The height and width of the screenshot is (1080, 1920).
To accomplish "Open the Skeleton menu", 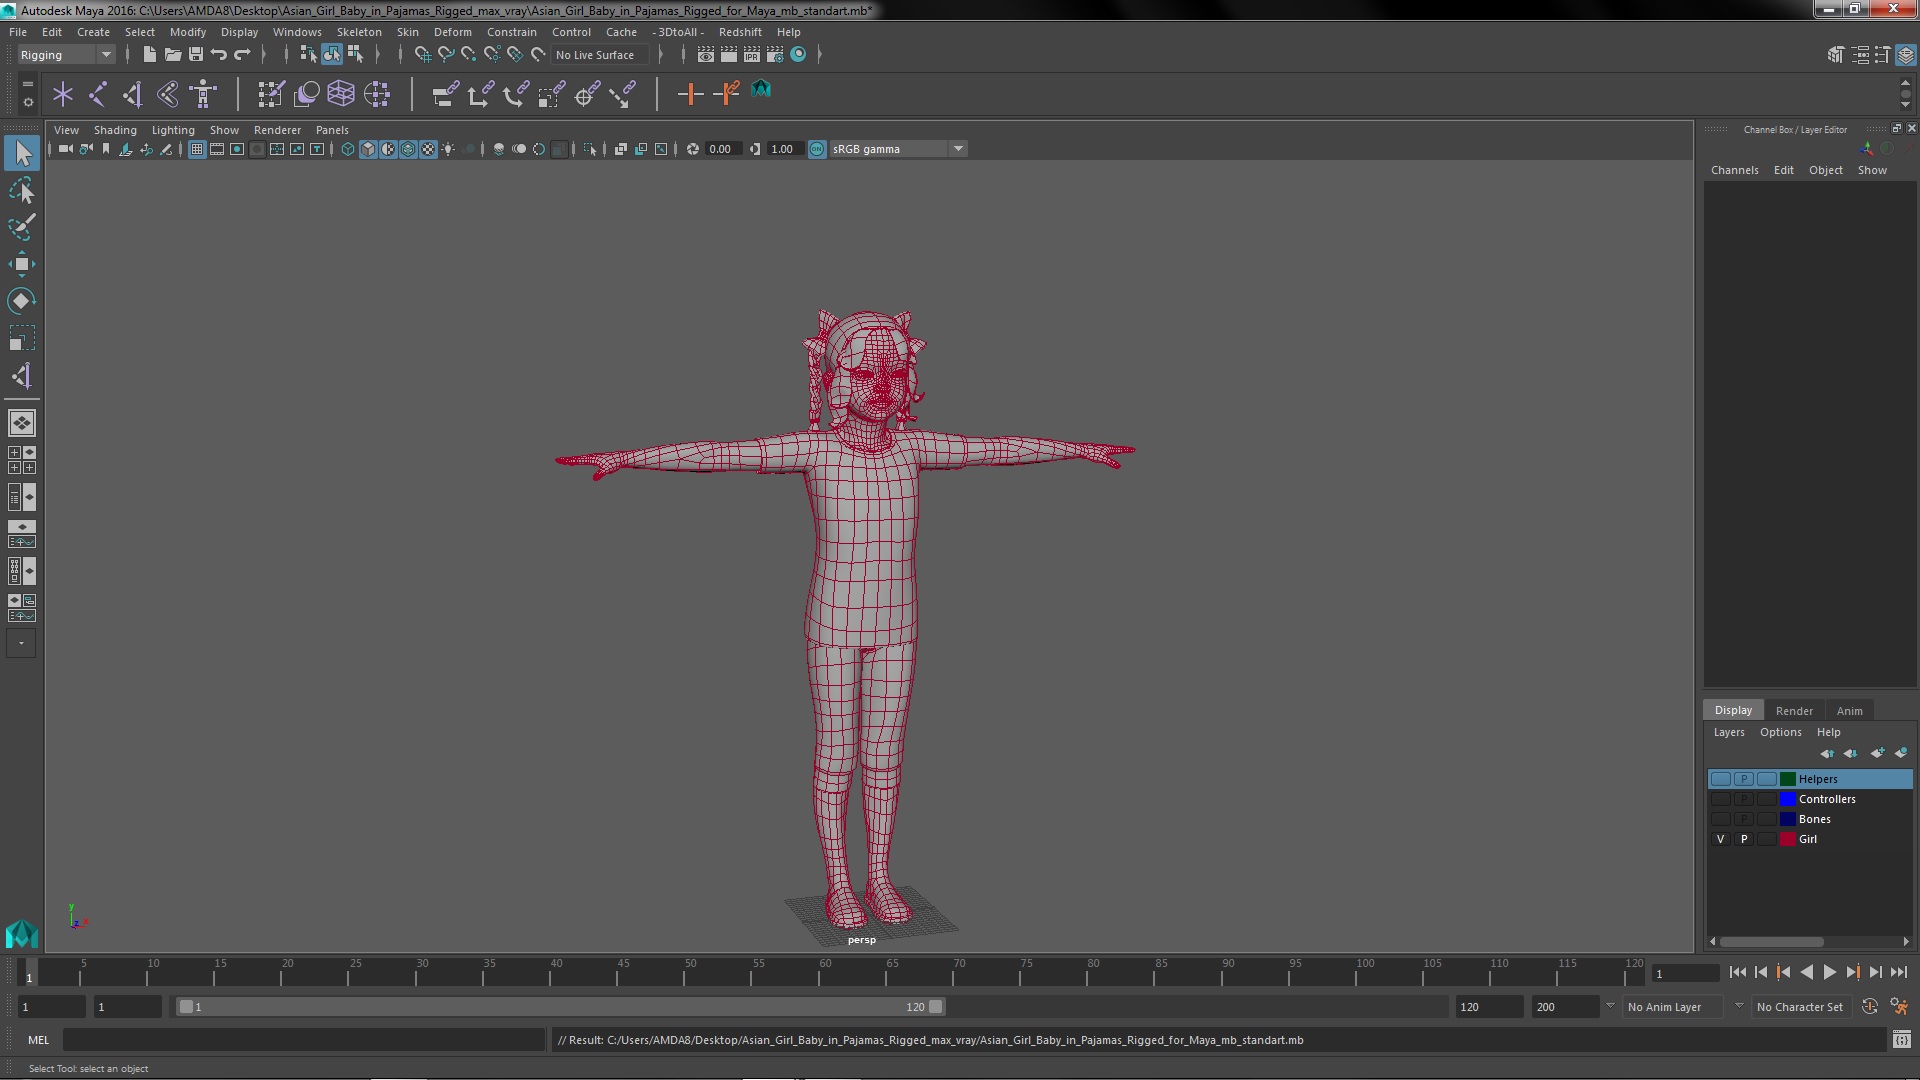I will (359, 32).
